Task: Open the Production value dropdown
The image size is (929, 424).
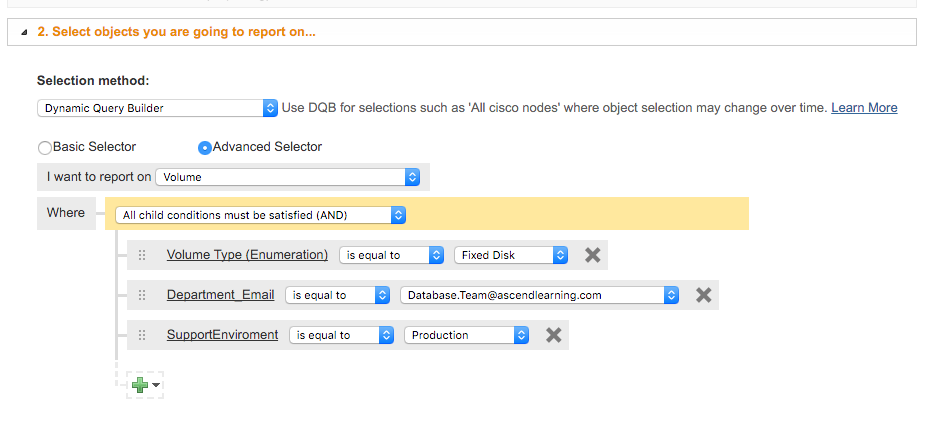Action: [466, 335]
